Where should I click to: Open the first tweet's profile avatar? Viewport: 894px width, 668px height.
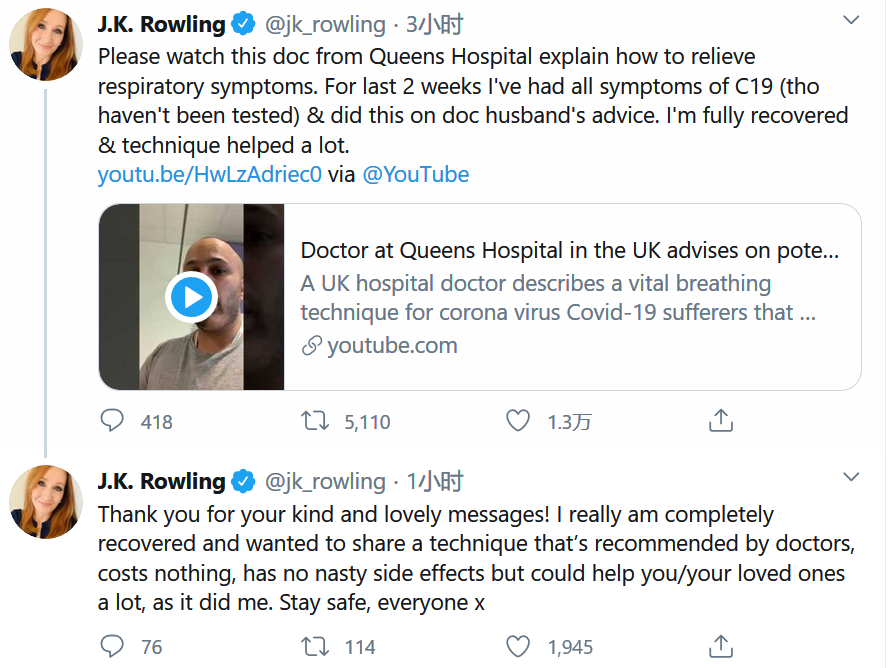[46, 46]
